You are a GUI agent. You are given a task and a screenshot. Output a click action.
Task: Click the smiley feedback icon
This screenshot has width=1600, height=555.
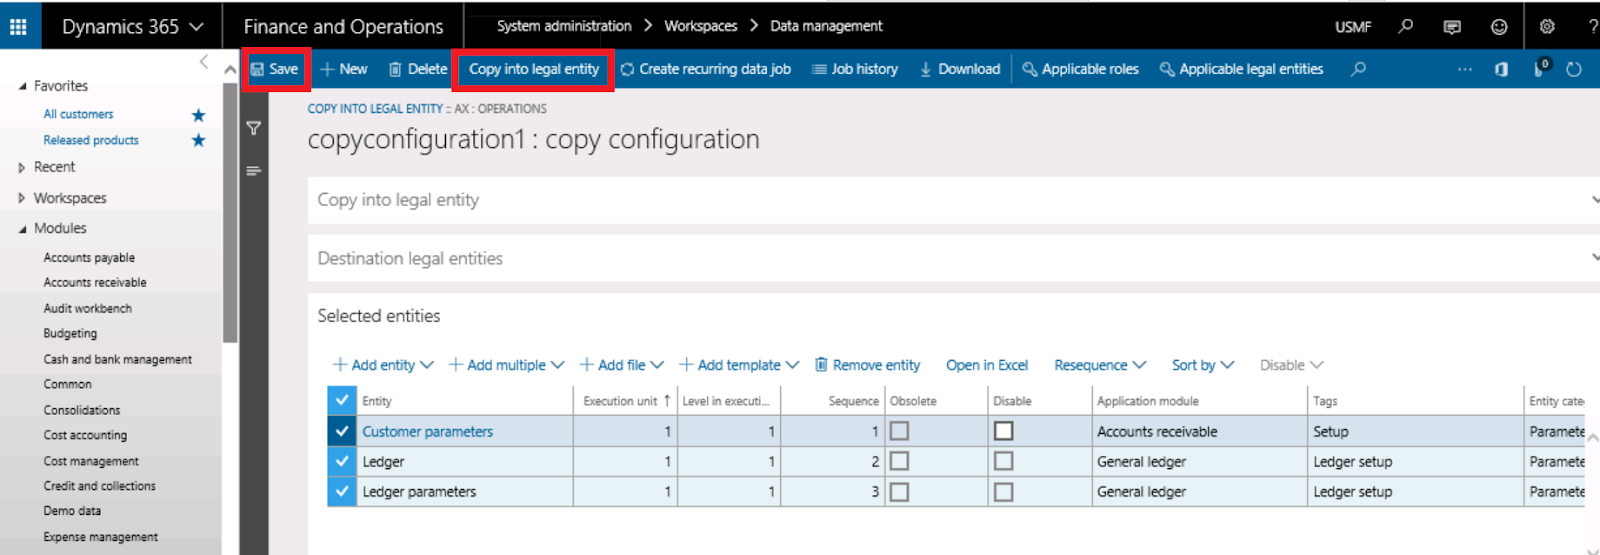click(x=1499, y=27)
